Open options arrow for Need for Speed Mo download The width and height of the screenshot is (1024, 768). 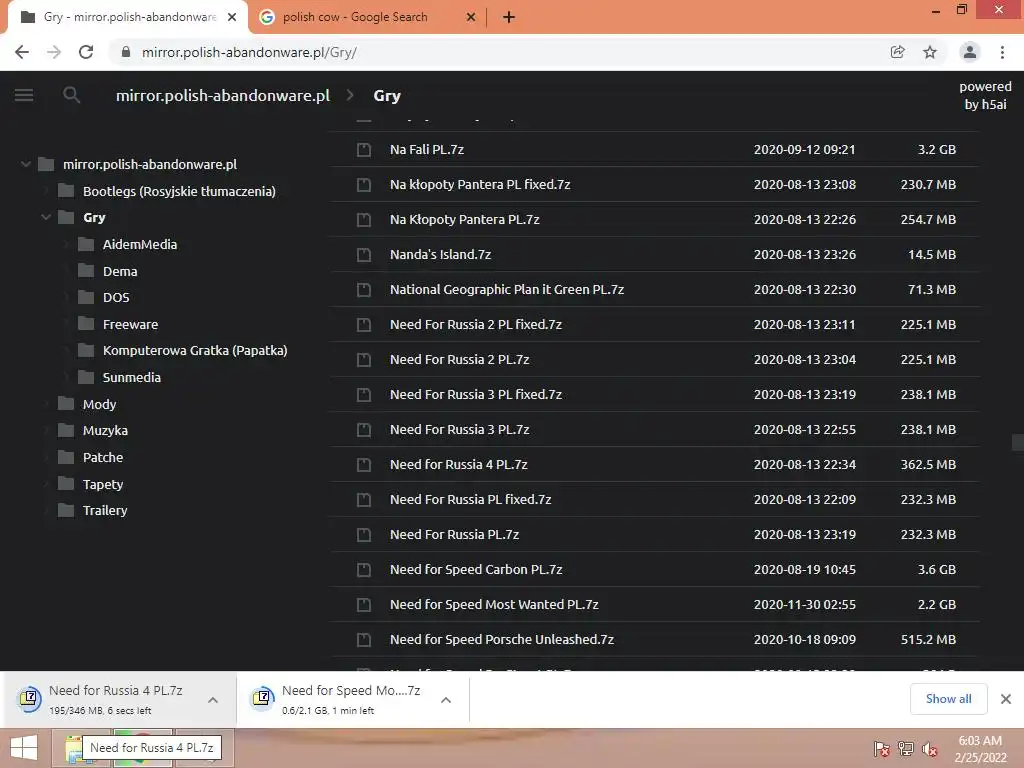[x=446, y=699]
